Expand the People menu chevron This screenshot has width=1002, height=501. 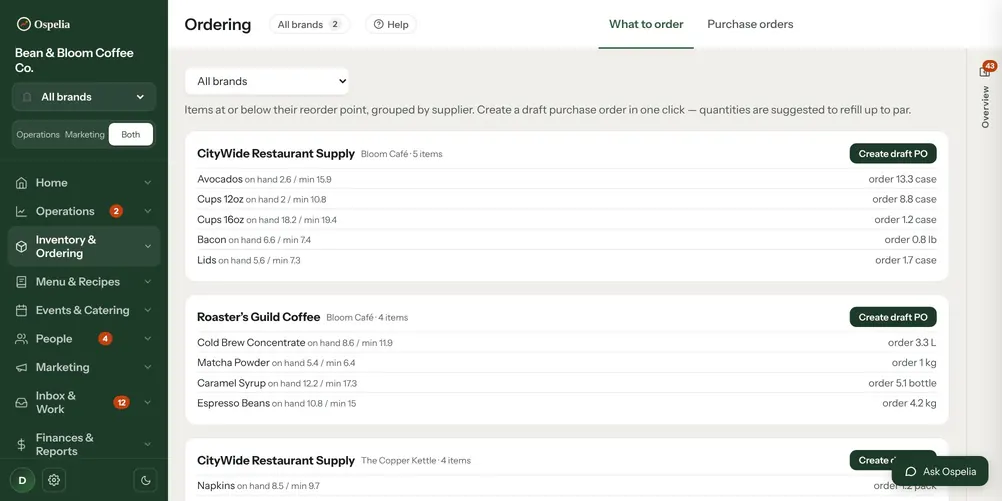click(148, 339)
